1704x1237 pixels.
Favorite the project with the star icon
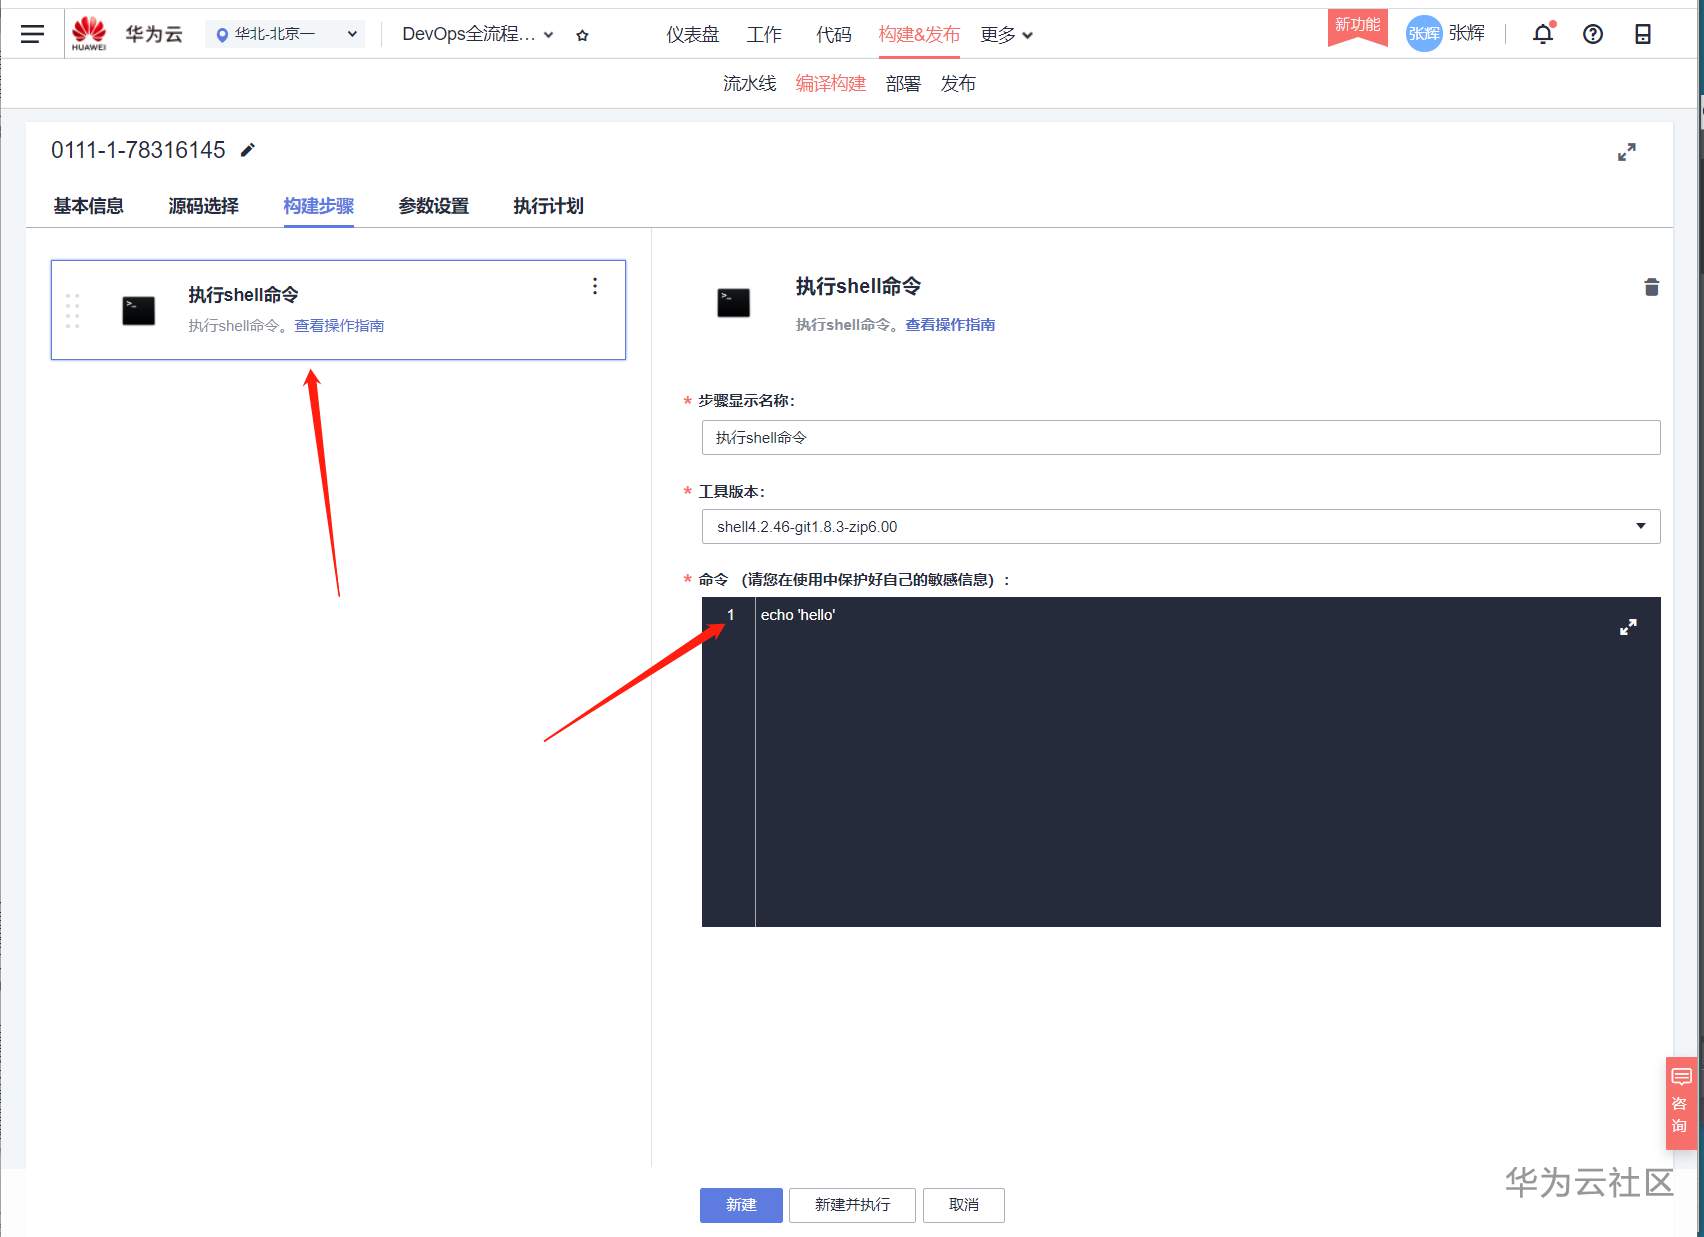tap(583, 35)
